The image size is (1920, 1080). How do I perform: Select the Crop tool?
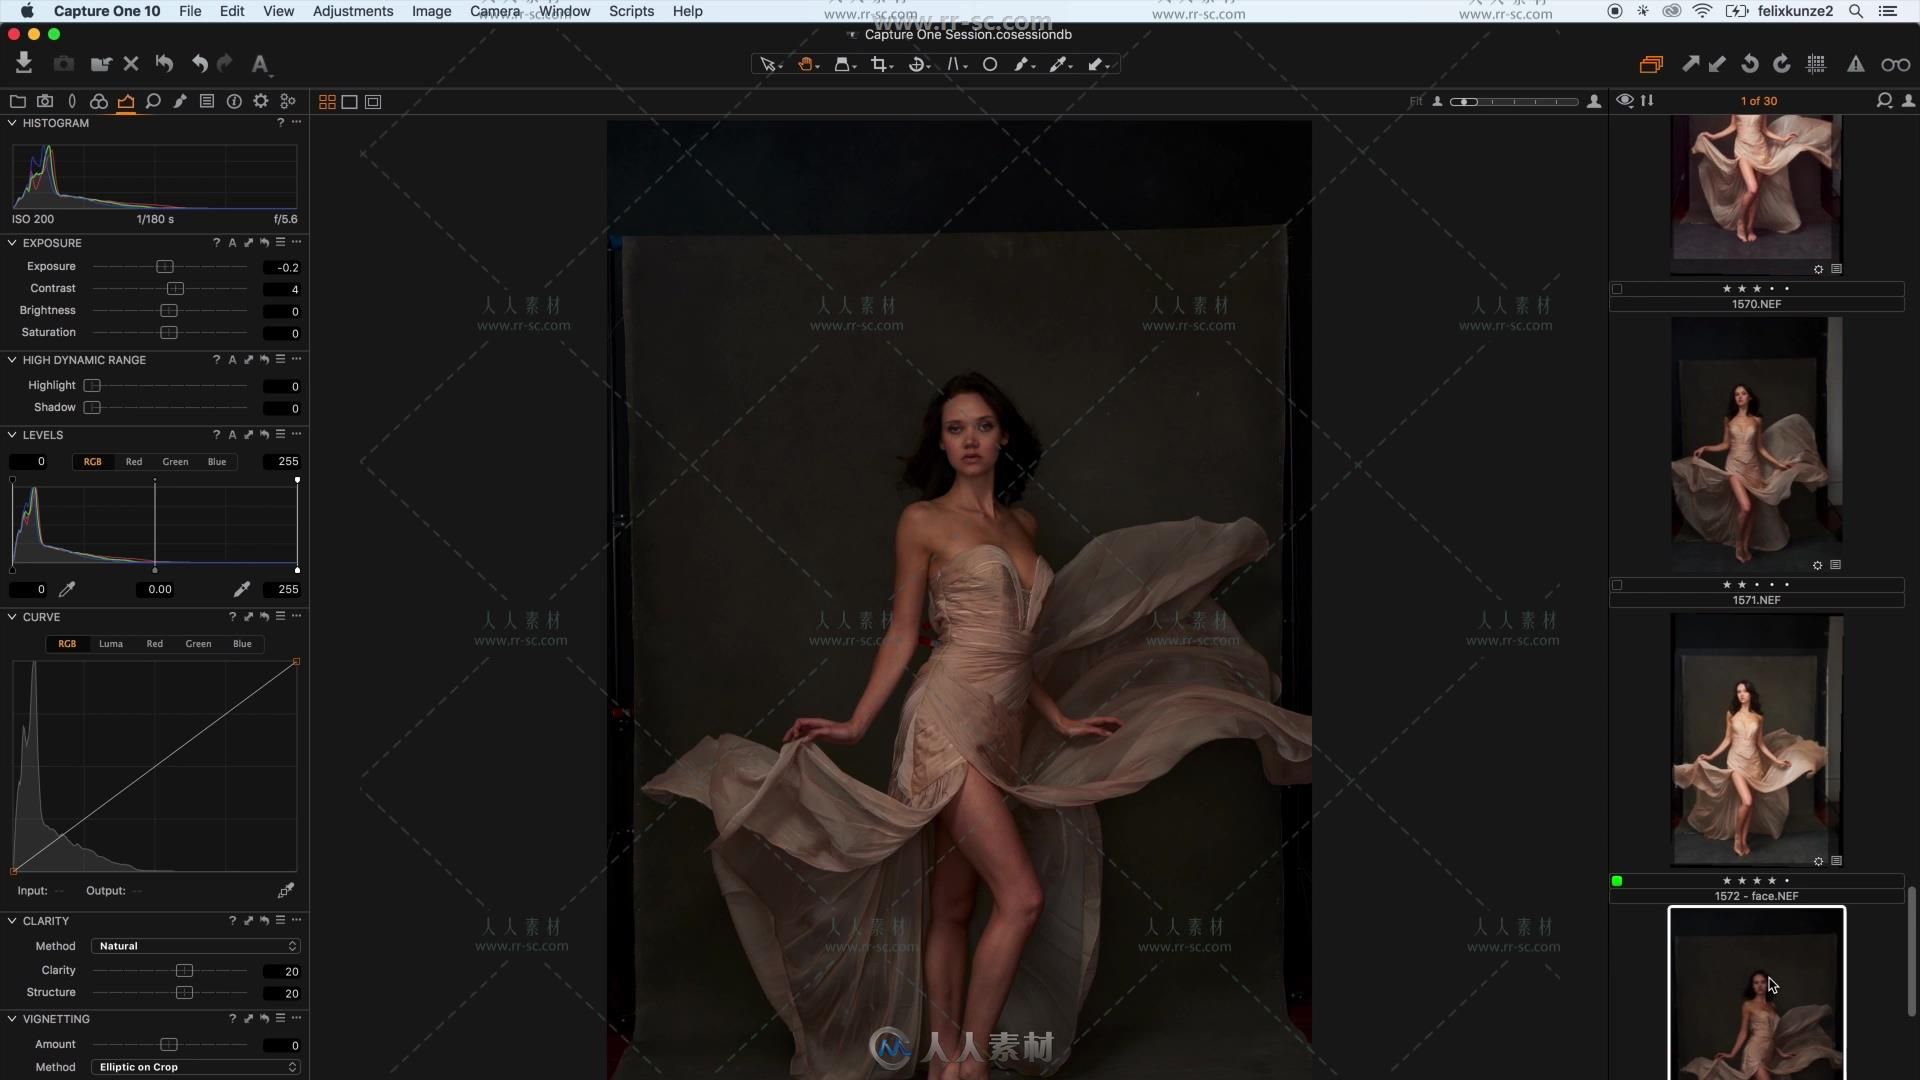[880, 64]
